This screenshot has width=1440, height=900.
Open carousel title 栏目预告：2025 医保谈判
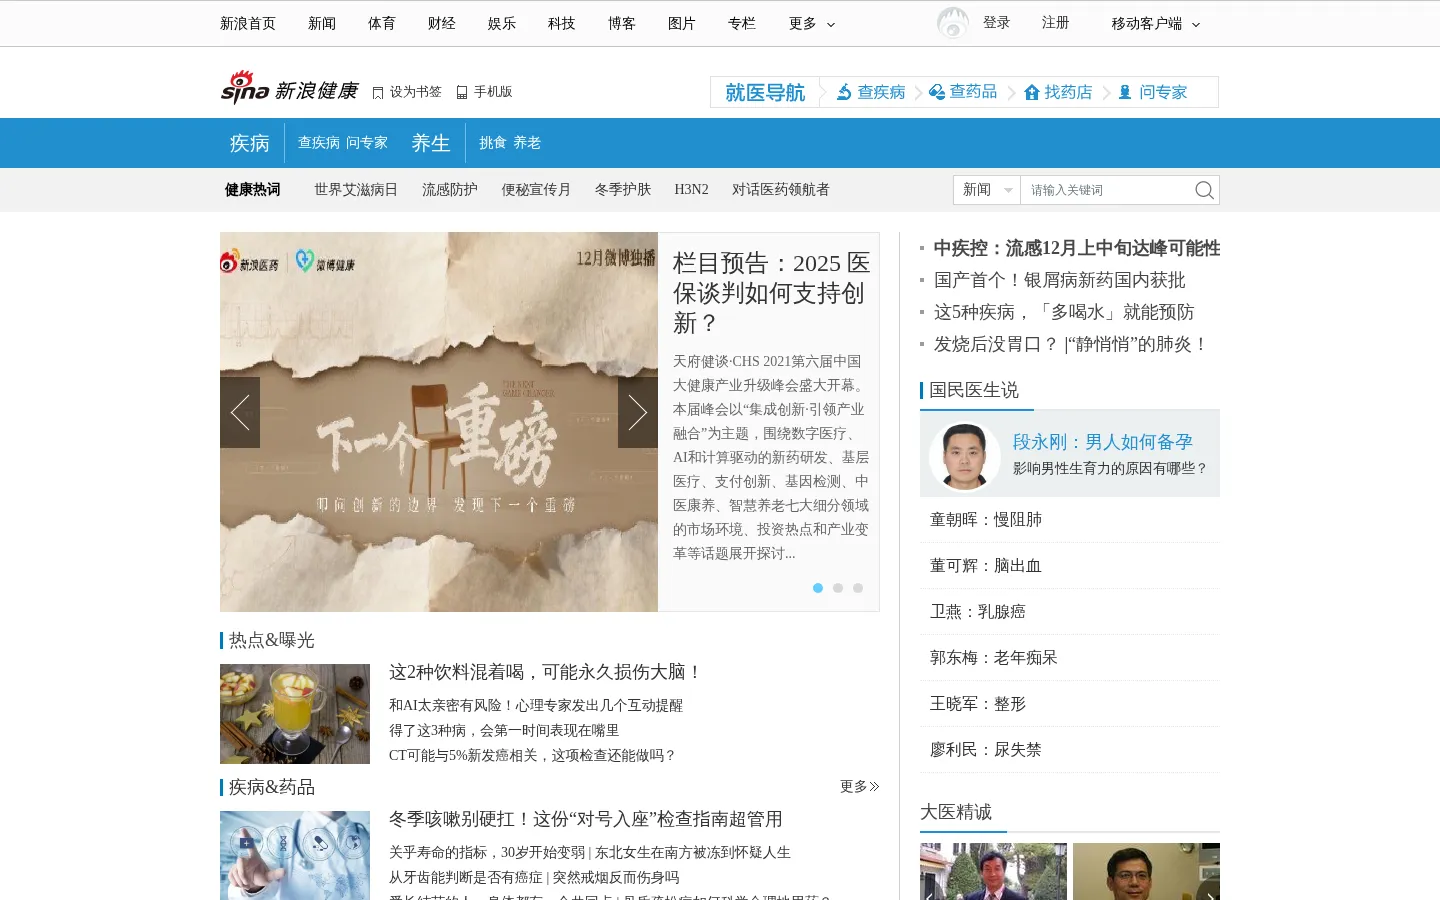coord(771,293)
